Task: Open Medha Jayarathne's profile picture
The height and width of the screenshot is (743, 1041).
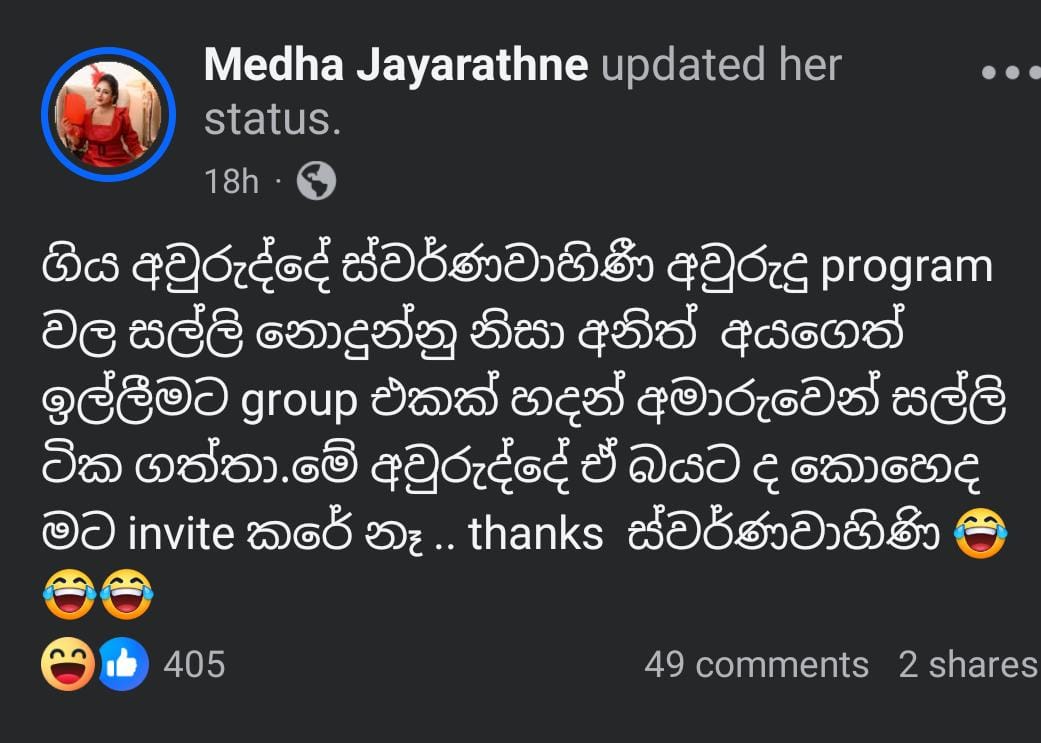Action: (x=108, y=115)
